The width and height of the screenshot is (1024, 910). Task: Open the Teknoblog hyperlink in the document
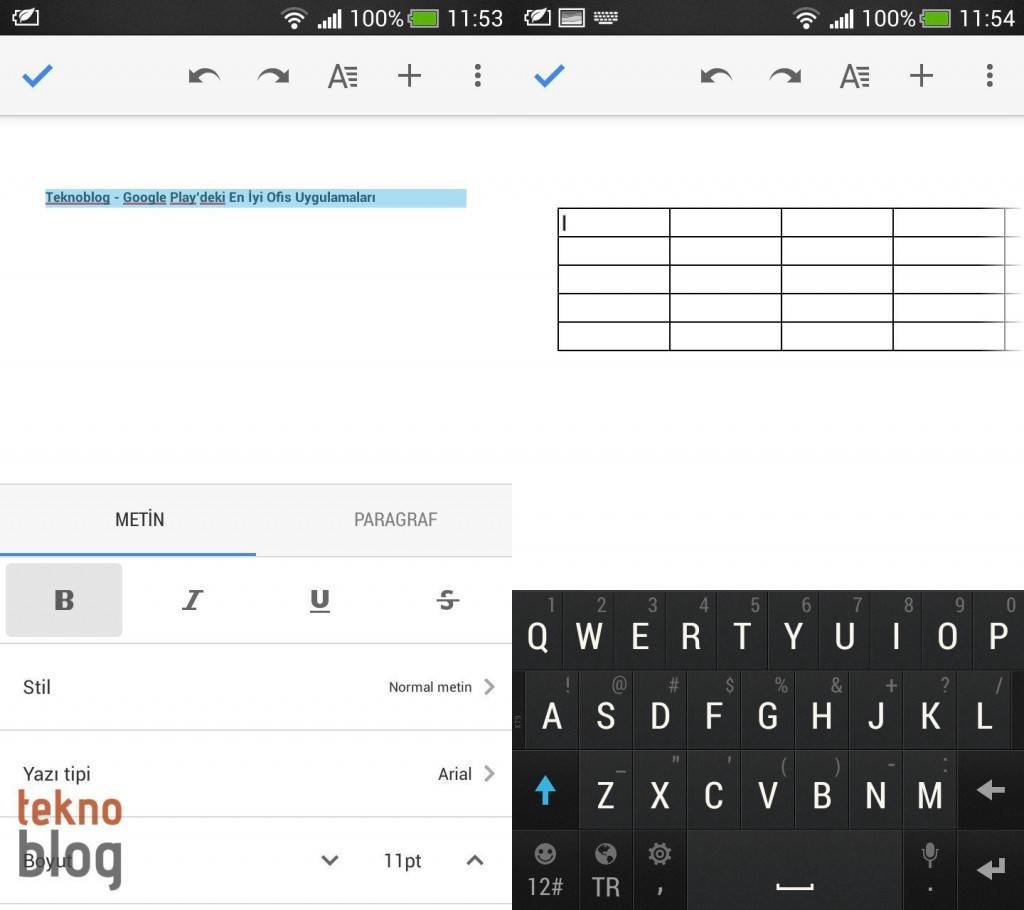click(77, 197)
